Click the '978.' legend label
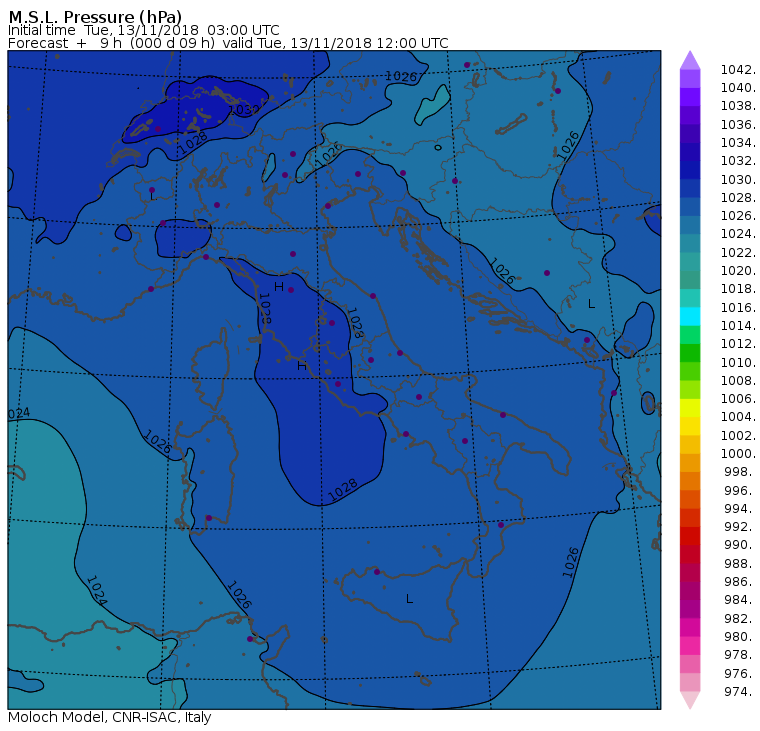 [x=740, y=655]
